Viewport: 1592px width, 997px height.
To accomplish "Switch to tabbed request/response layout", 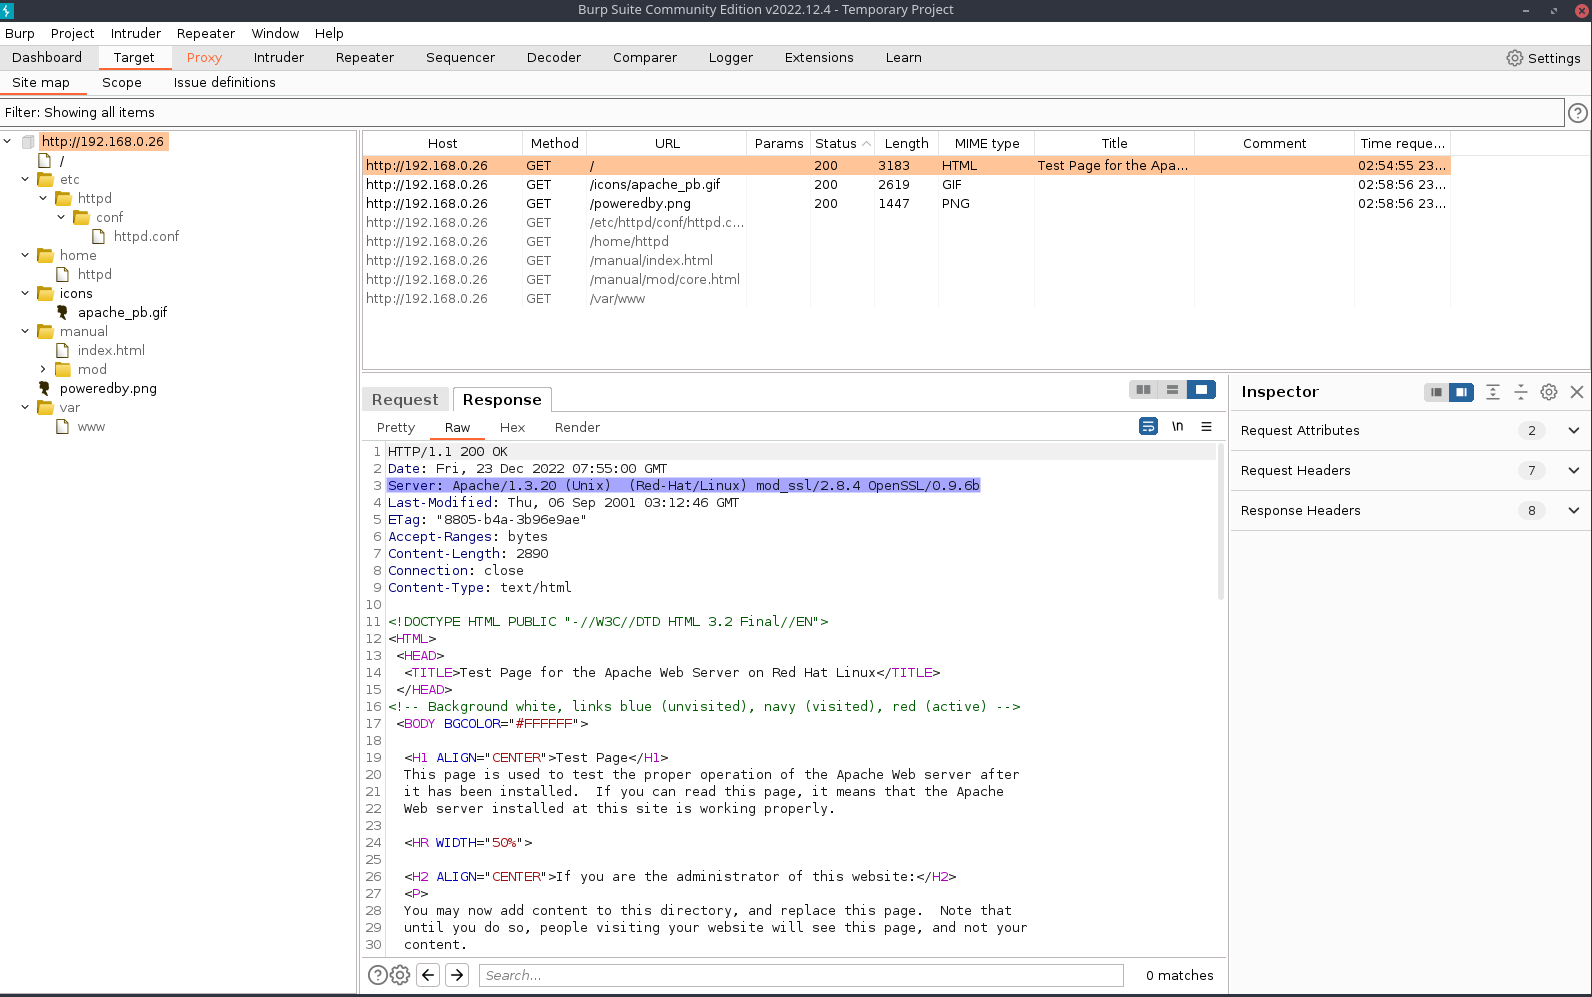I will 1201,390.
